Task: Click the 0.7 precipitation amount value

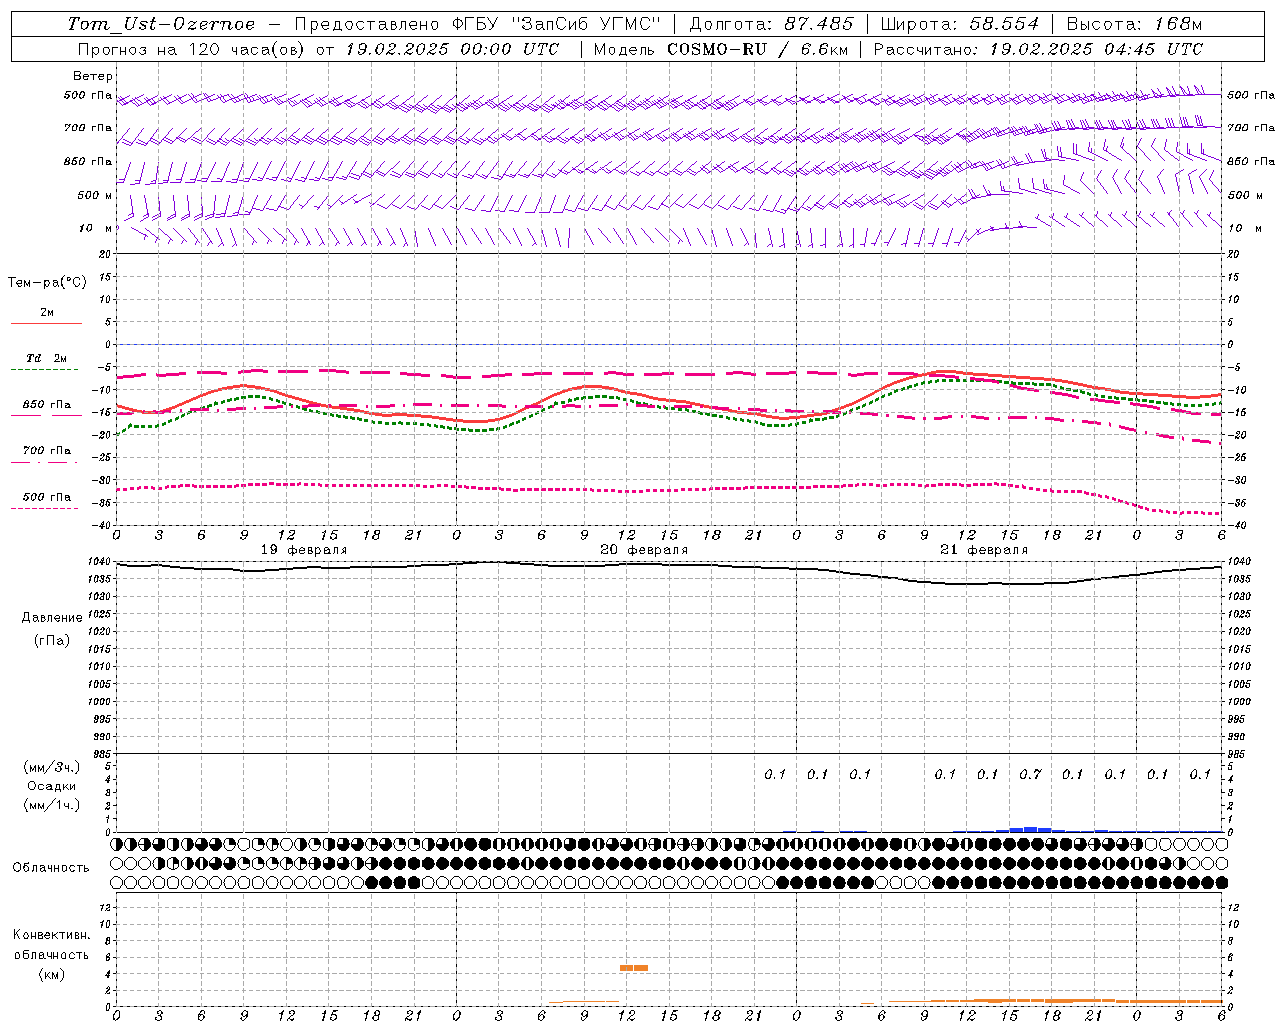Action: pyautogui.click(x=1030, y=774)
